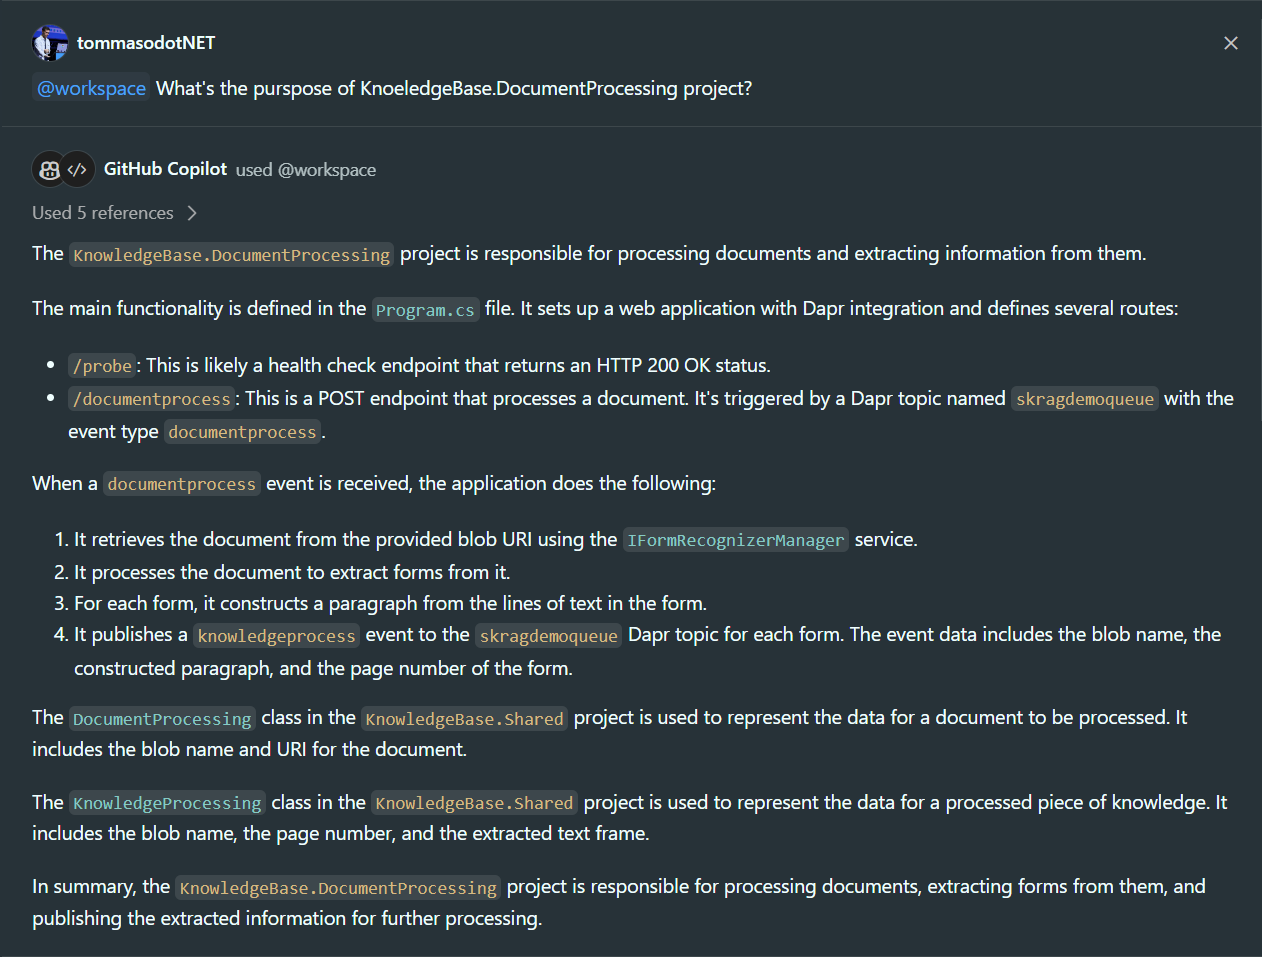Click the documentprocess event type chip
The image size is (1262, 957).
[x=242, y=431]
